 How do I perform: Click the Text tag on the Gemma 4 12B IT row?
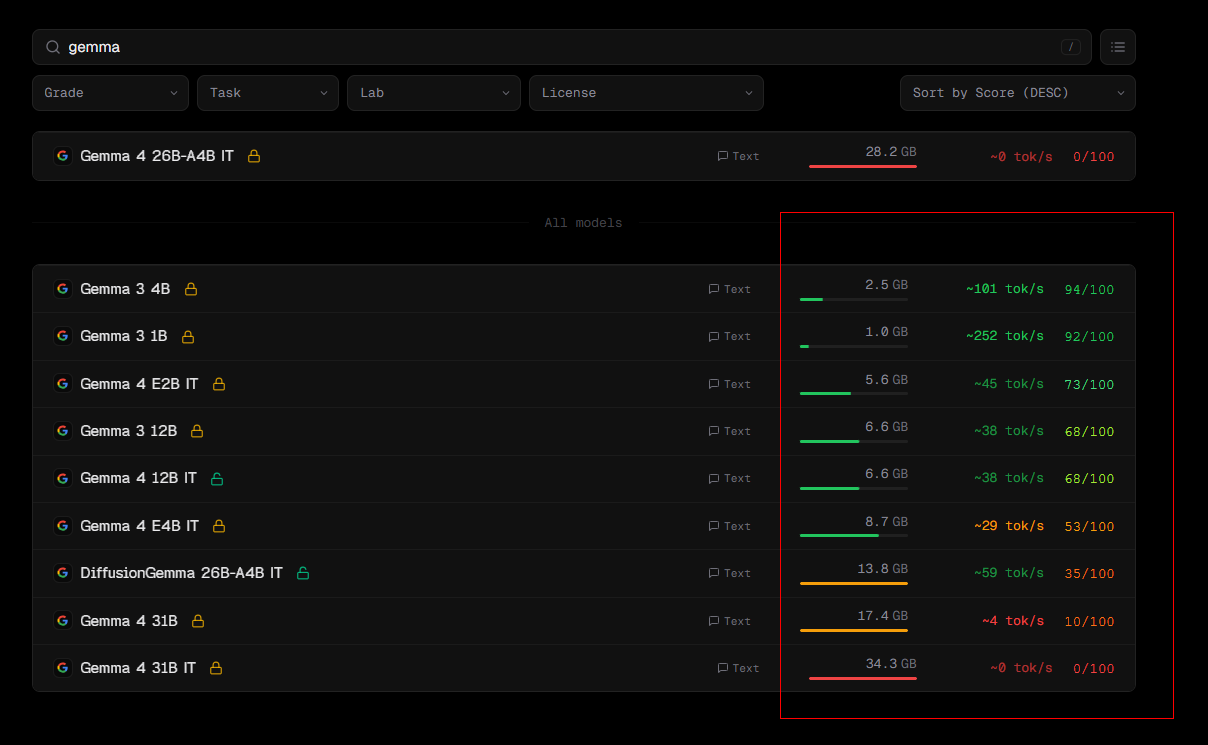pyautogui.click(x=729, y=479)
